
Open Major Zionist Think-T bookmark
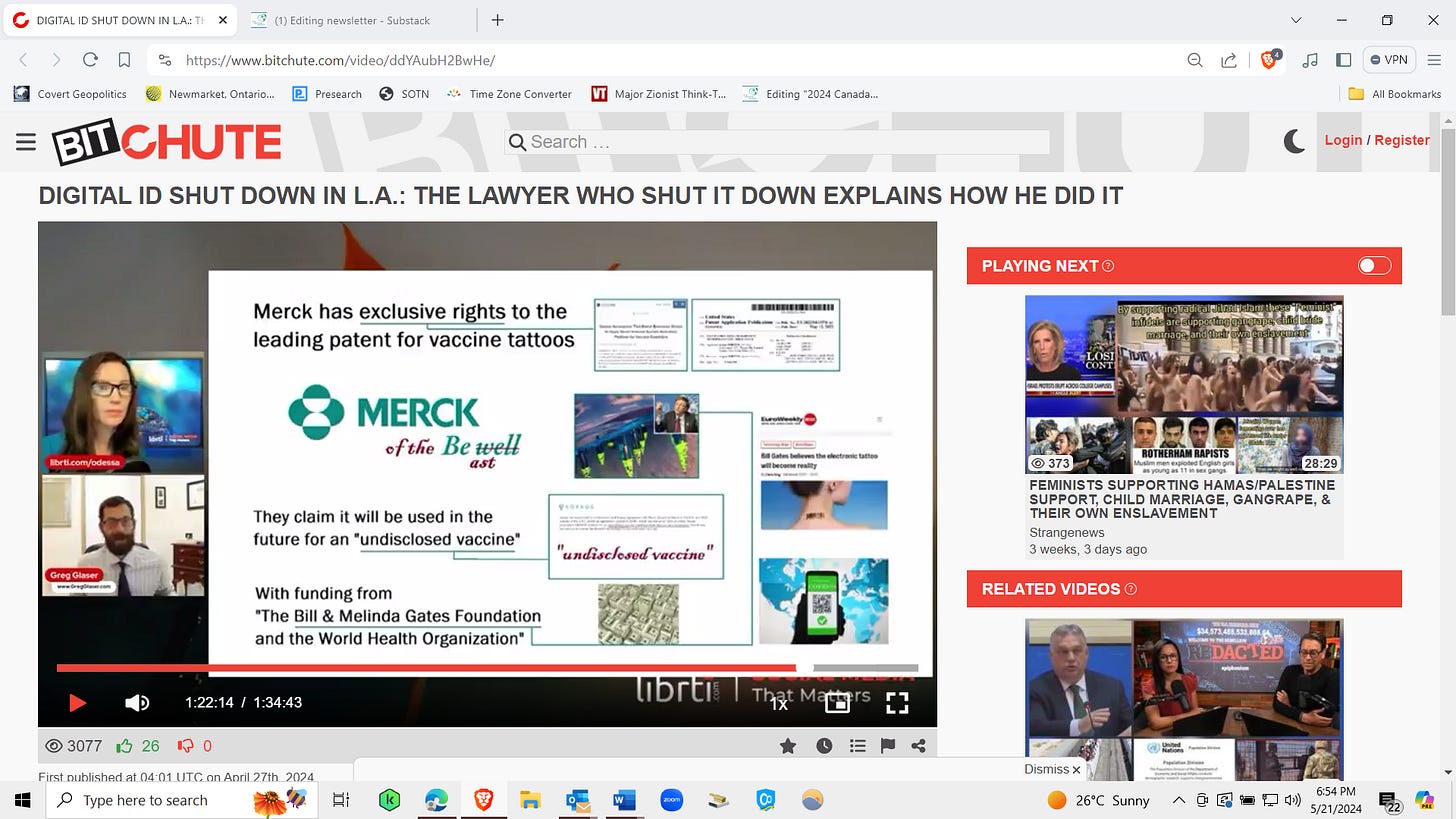point(659,94)
